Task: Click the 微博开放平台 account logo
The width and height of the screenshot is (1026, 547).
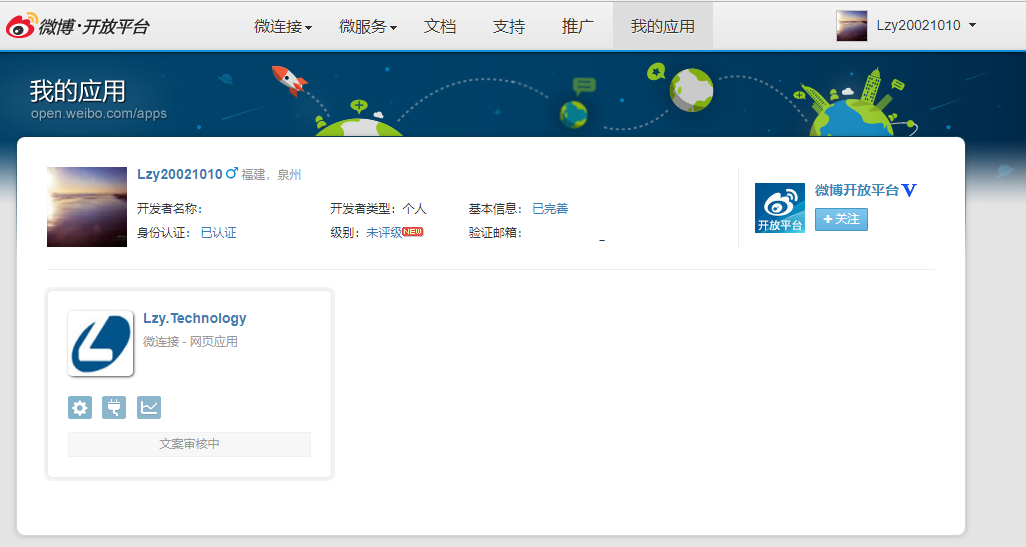Action: 779,208
